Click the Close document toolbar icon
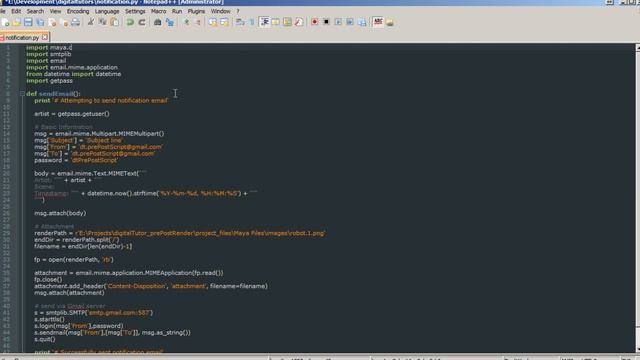This screenshot has width=640, height=360. pos(52,22)
